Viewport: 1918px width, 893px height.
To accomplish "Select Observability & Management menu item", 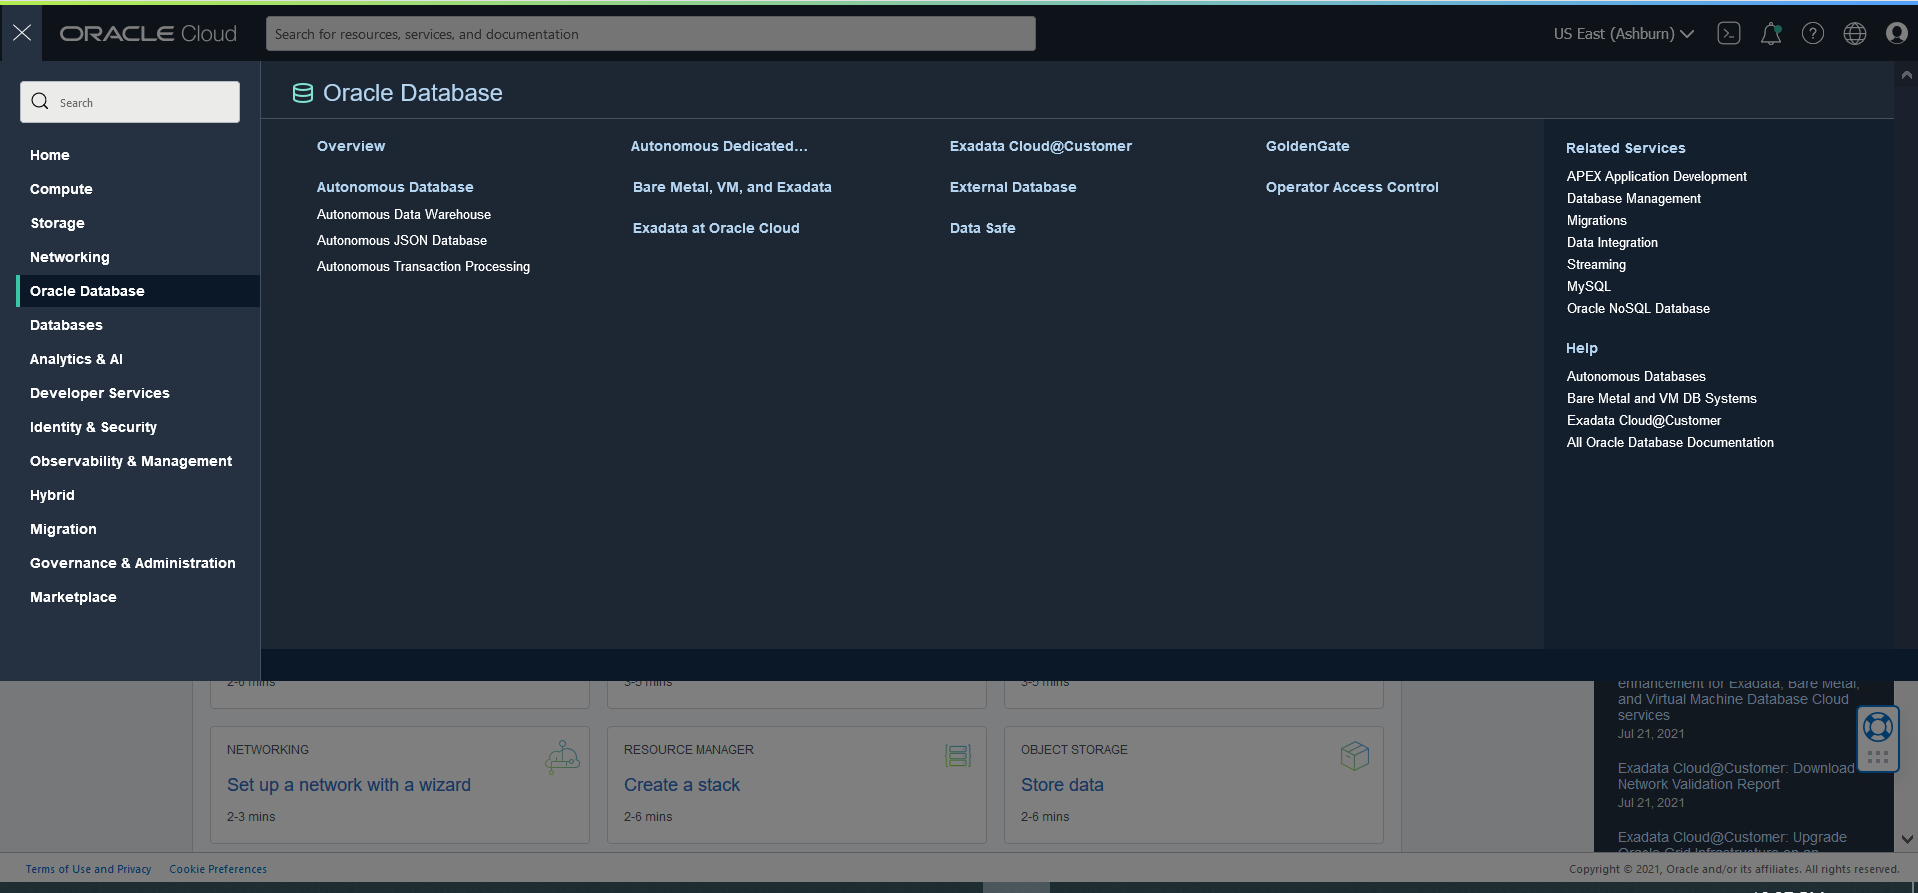I will point(131,461).
